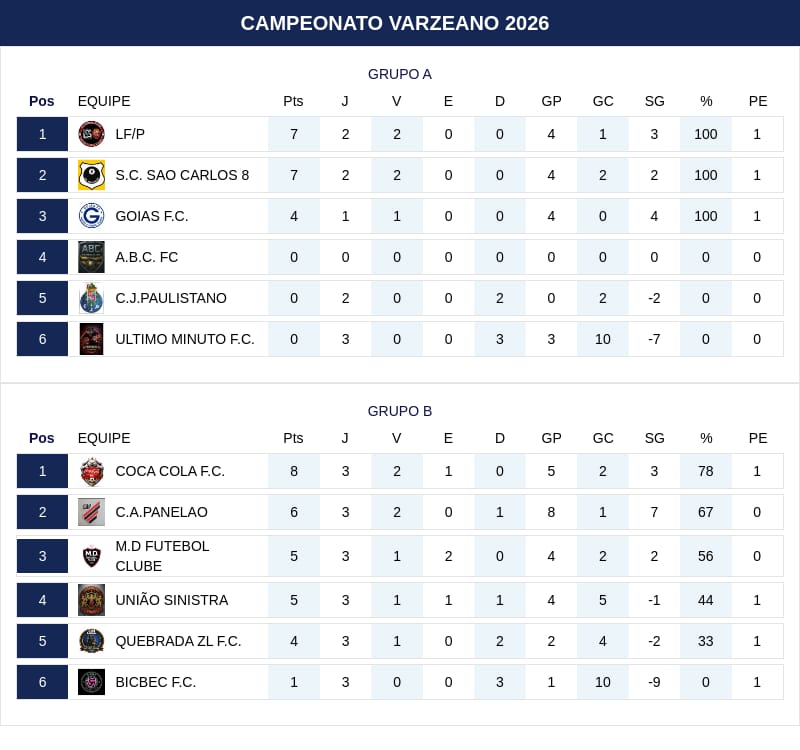800x750 pixels.
Task: Click the Pts column header in Grupo A
Action: (x=293, y=101)
